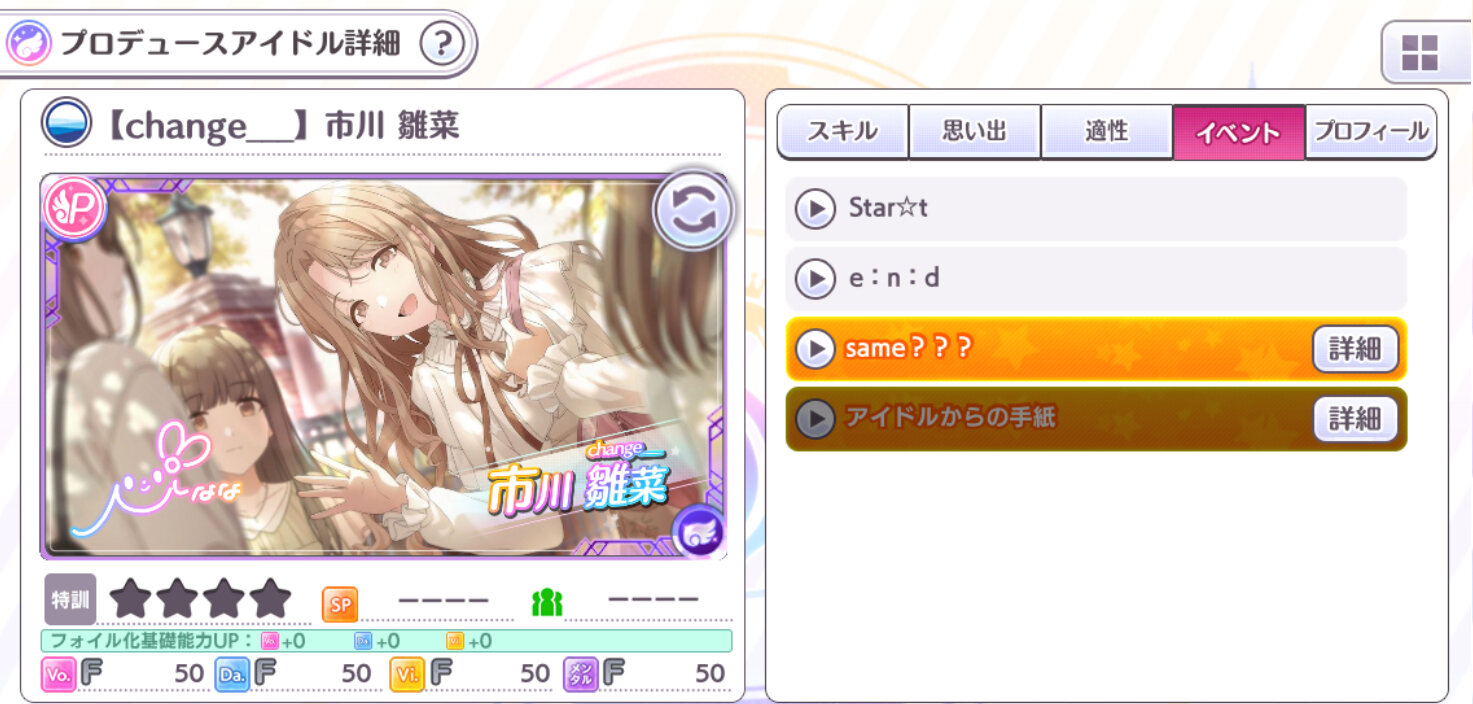Switch to the 思い出 tab
The height and width of the screenshot is (704, 1473).
click(975, 132)
